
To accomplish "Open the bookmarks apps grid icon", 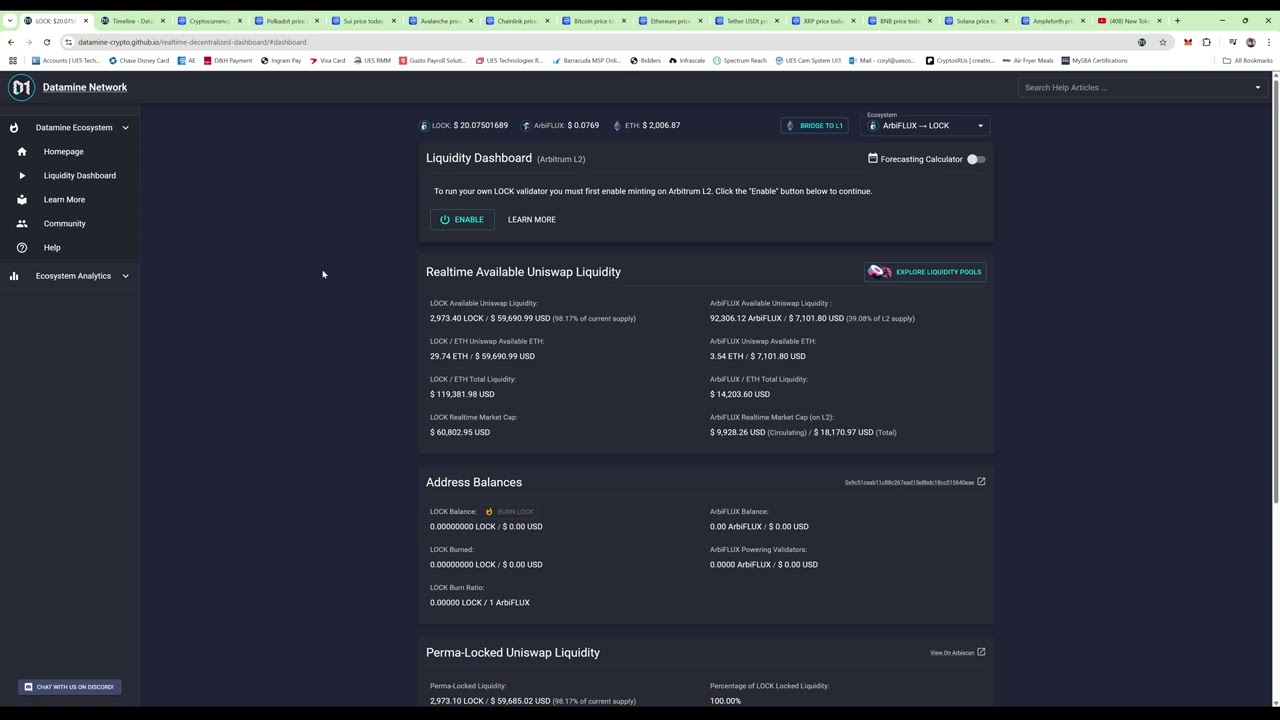I will point(13,61).
